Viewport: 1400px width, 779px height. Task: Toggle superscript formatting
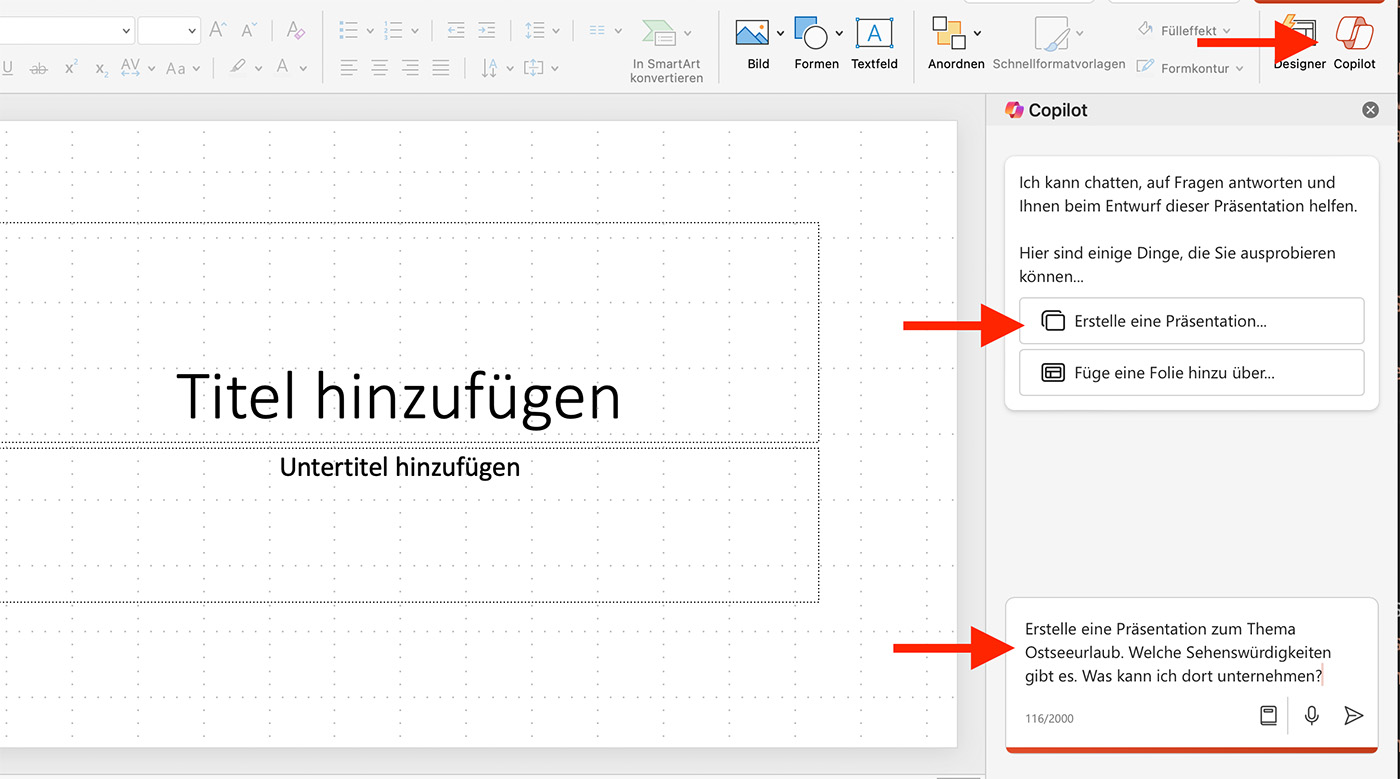point(70,68)
